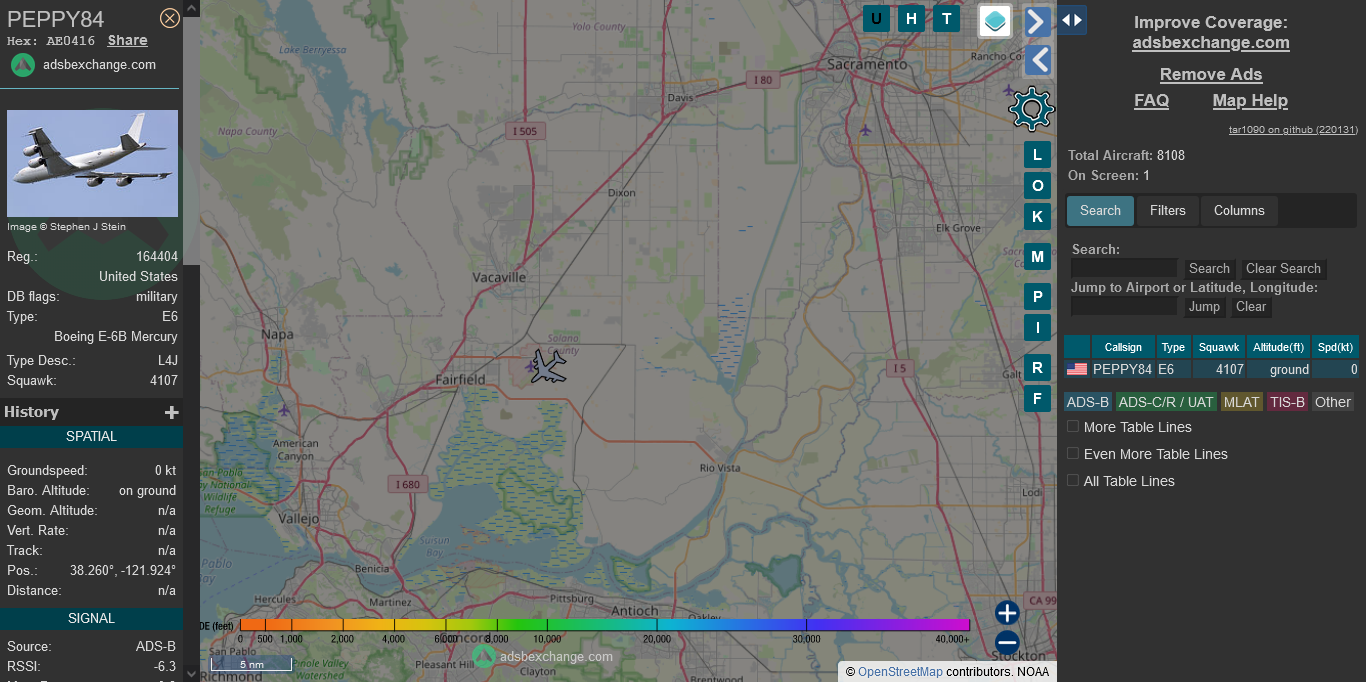Expand the History section plus icon

(172, 412)
